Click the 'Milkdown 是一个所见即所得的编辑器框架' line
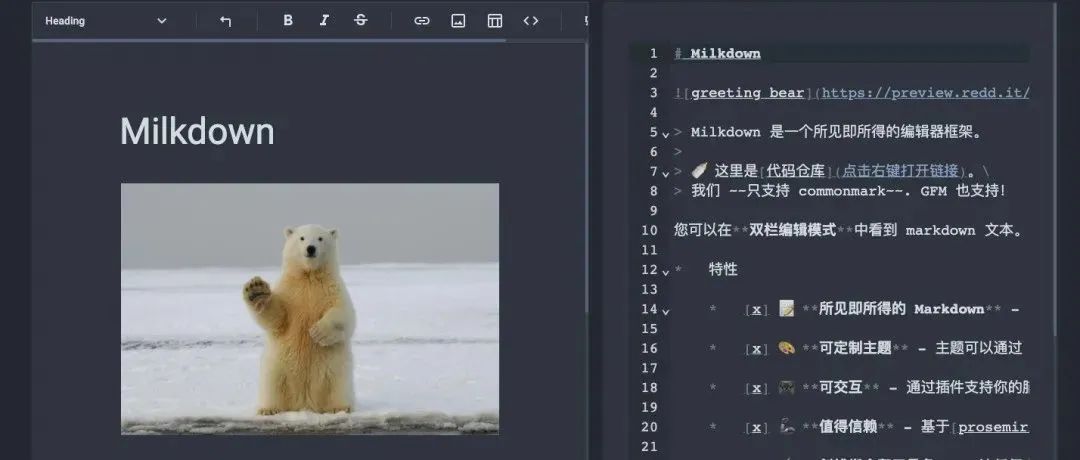1080x460 pixels. [x=837, y=132]
